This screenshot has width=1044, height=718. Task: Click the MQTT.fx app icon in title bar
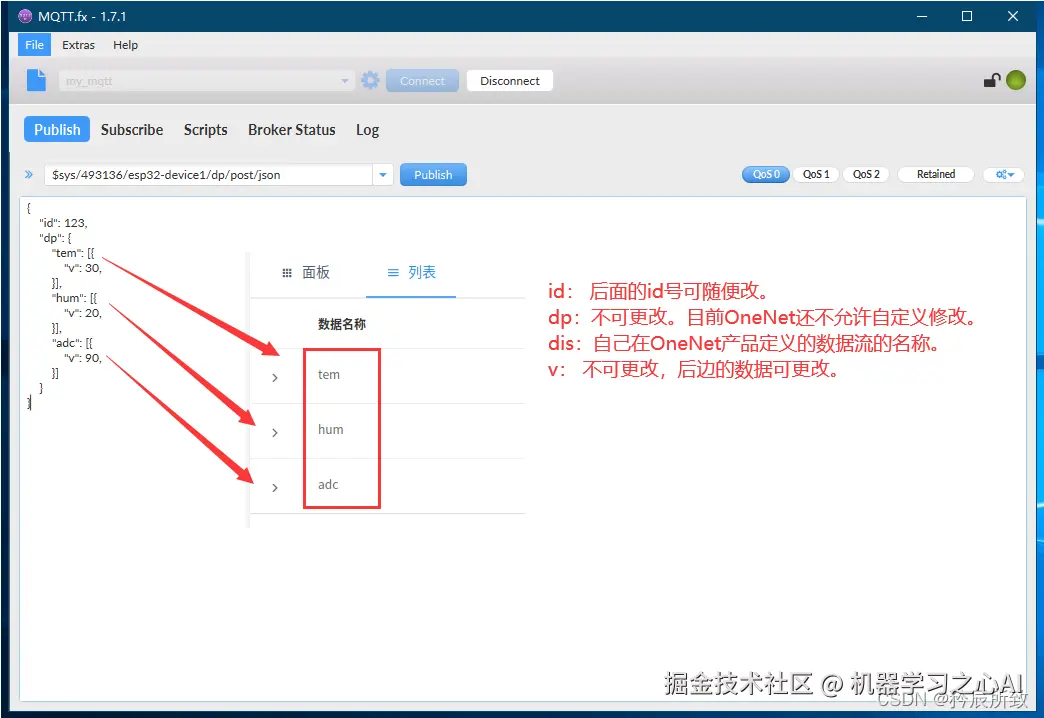pyautogui.click(x=25, y=16)
